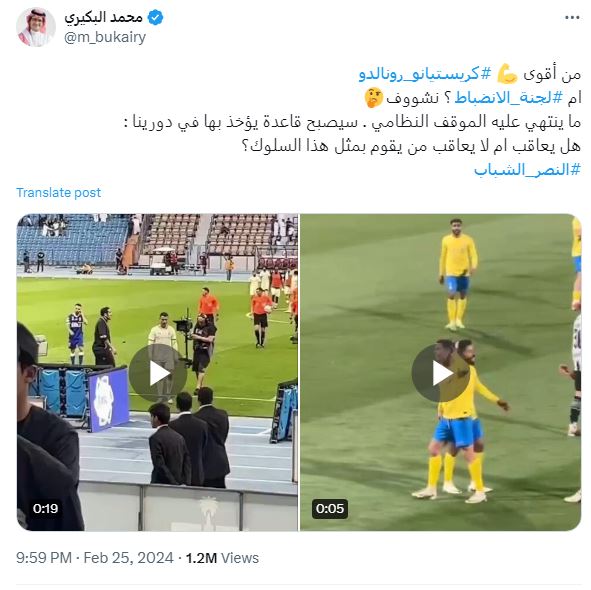
Task: Open the 9:59 PM Feb 25, 2024 timestamp
Action: pos(95,558)
